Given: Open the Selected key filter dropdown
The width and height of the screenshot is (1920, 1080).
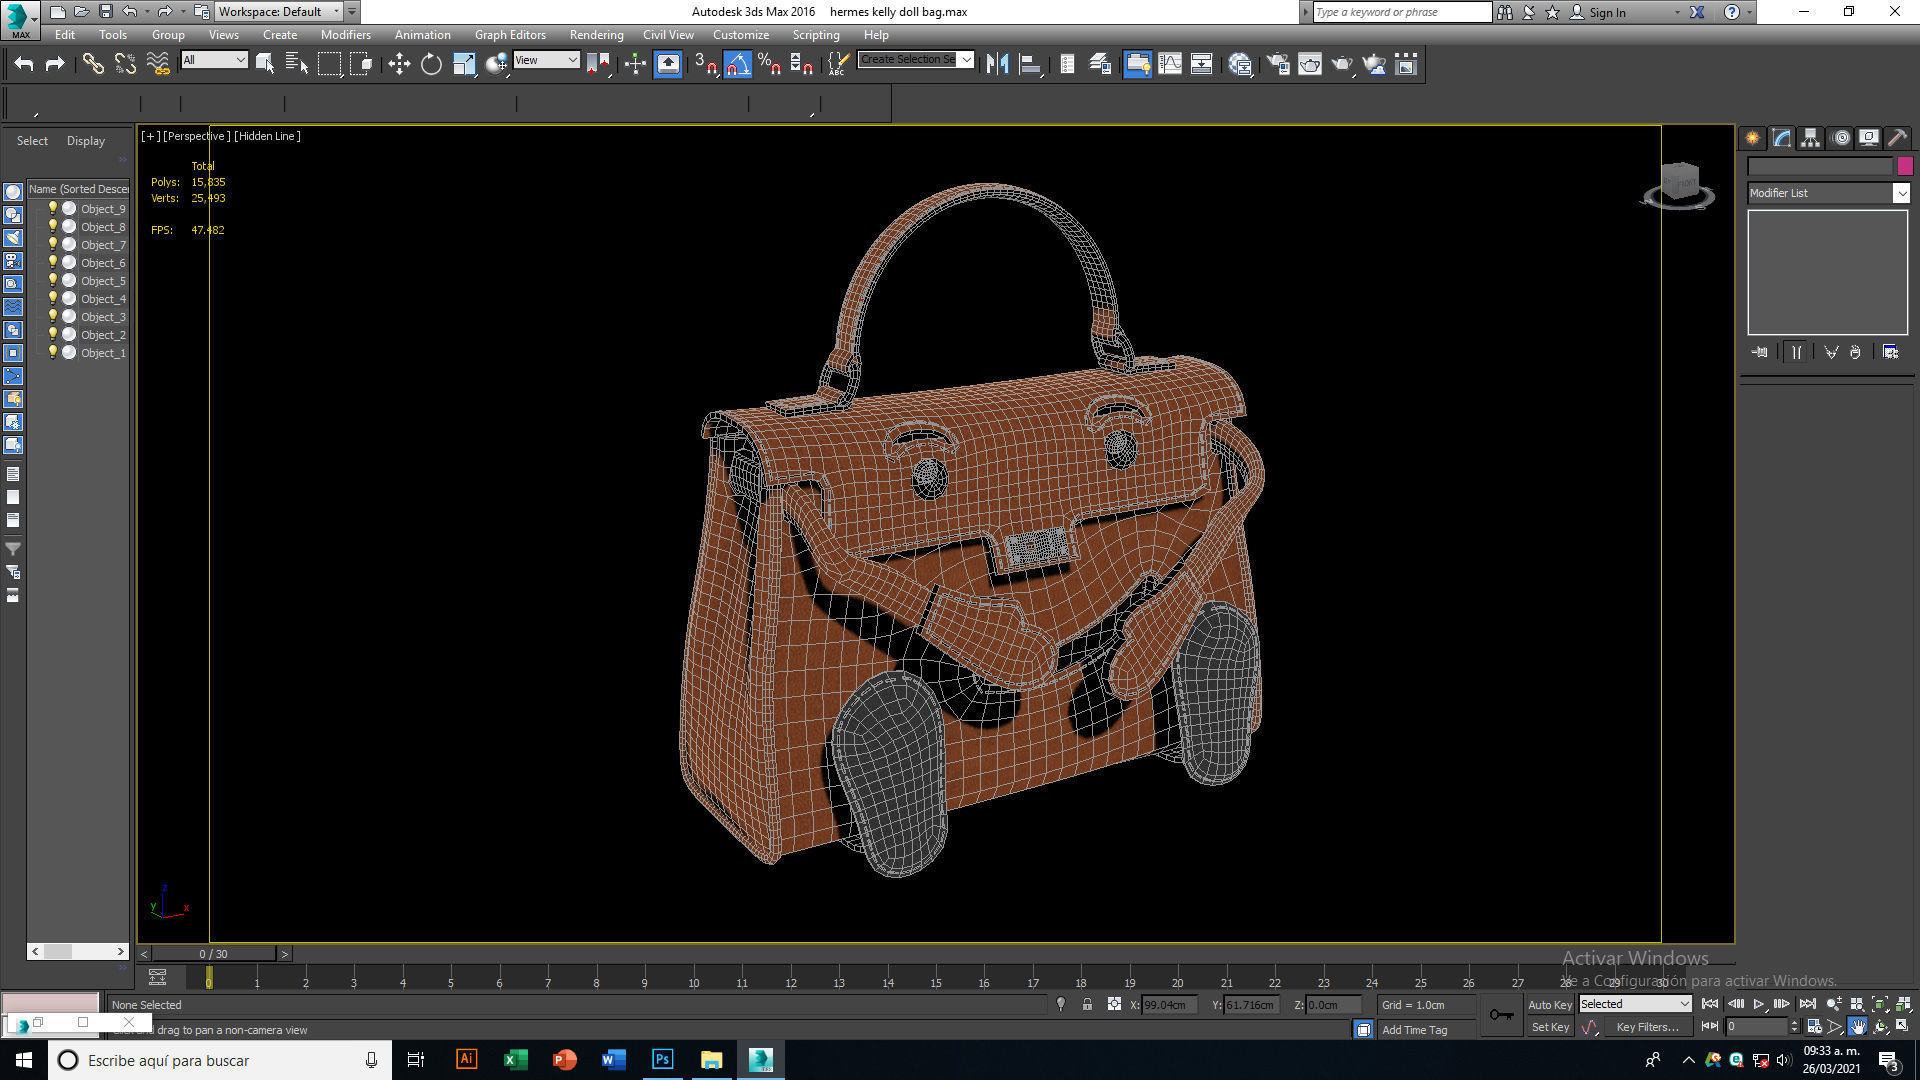Looking at the screenshot, I should coord(1635,1004).
